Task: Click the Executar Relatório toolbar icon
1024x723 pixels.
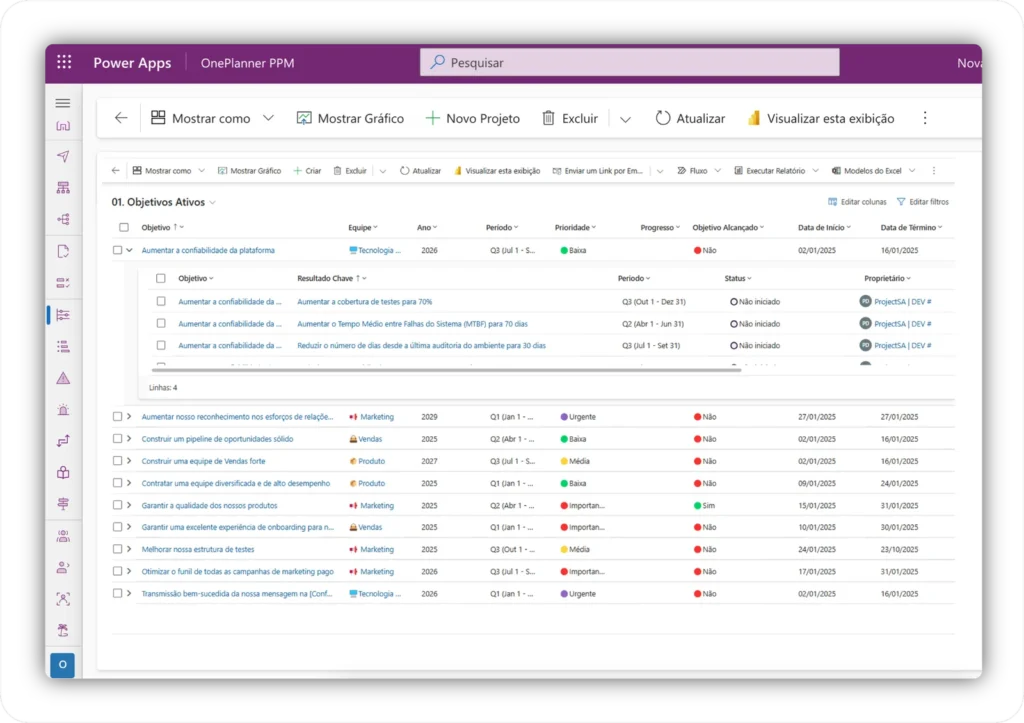Action: 739,171
